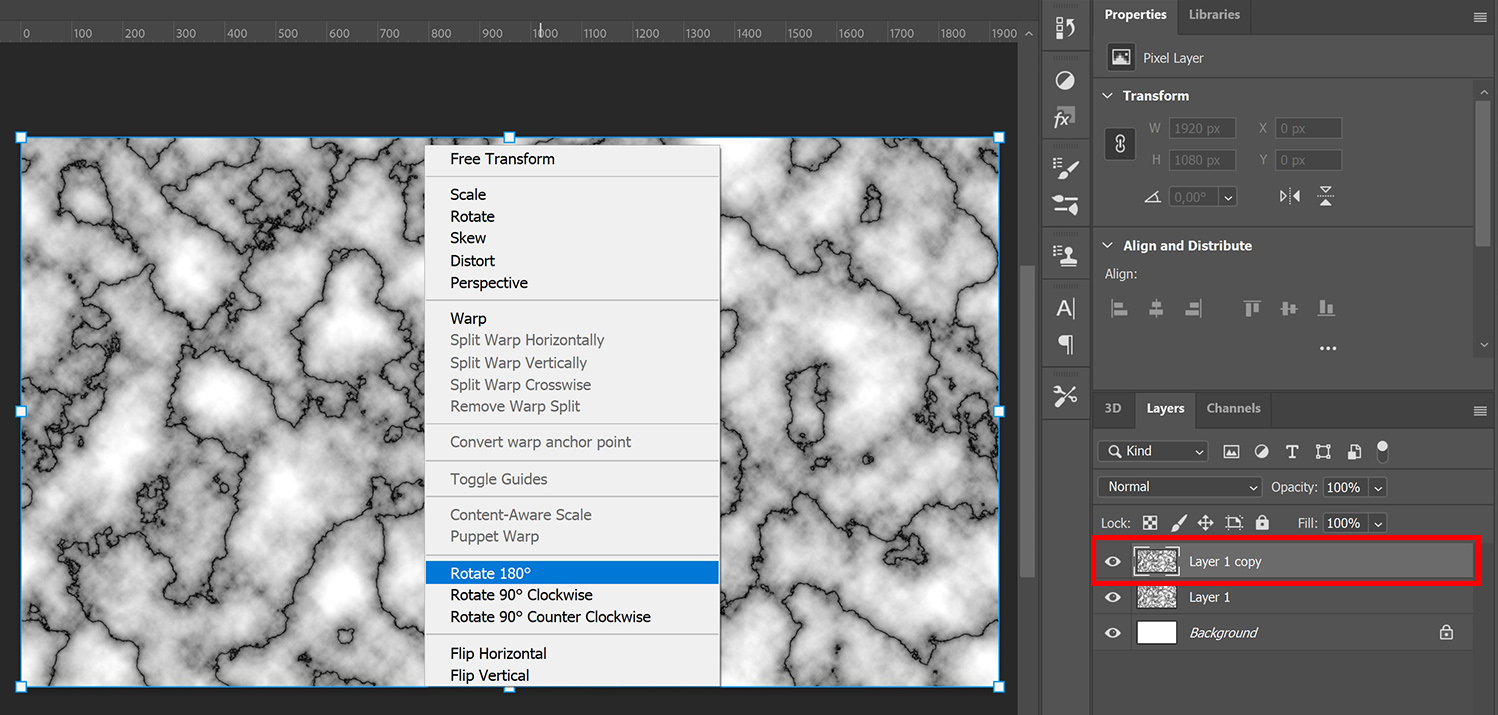Filter layers by type layers
Screen dimensions: 1498x715
pos(1292,451)
